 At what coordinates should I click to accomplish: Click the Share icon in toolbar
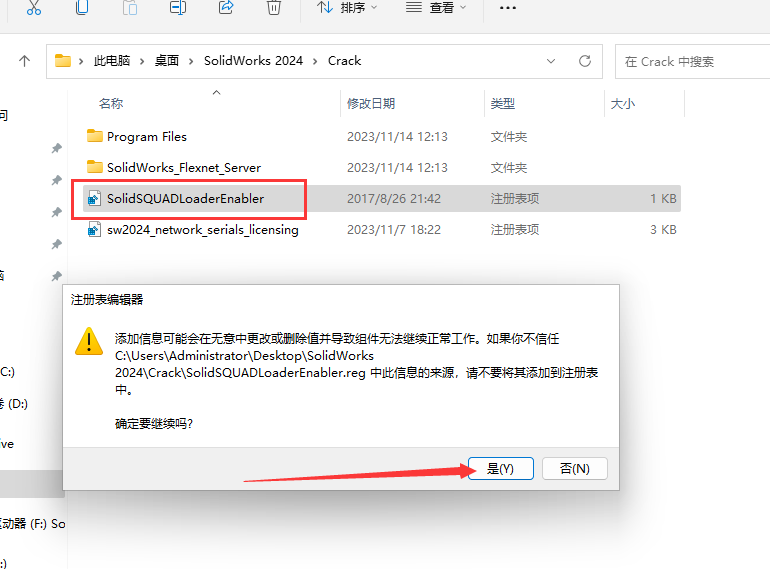click(x=226, y=8)
